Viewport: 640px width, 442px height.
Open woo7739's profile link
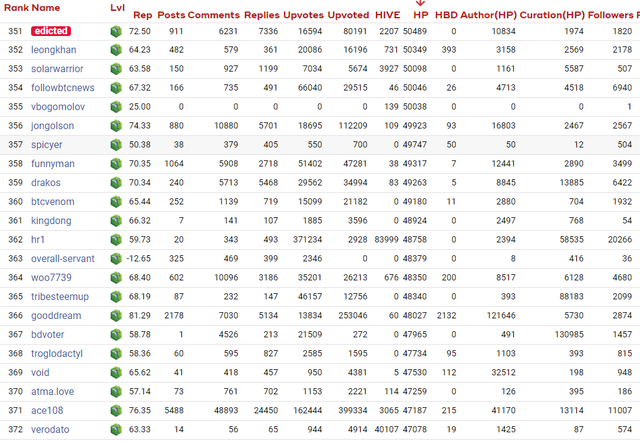[x=51, y=278]
